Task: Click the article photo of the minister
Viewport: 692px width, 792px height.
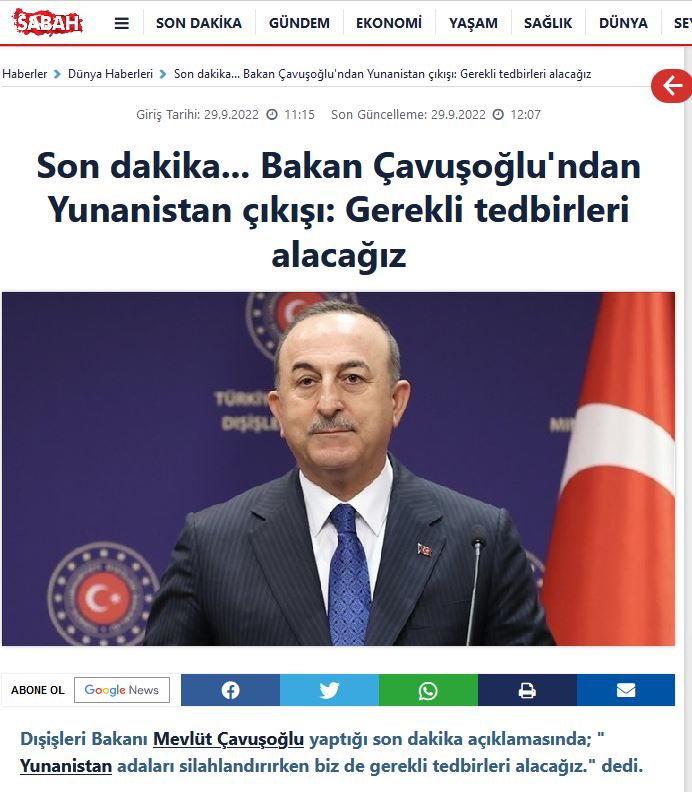Action: pyautogui.click(x=338, y=469)
